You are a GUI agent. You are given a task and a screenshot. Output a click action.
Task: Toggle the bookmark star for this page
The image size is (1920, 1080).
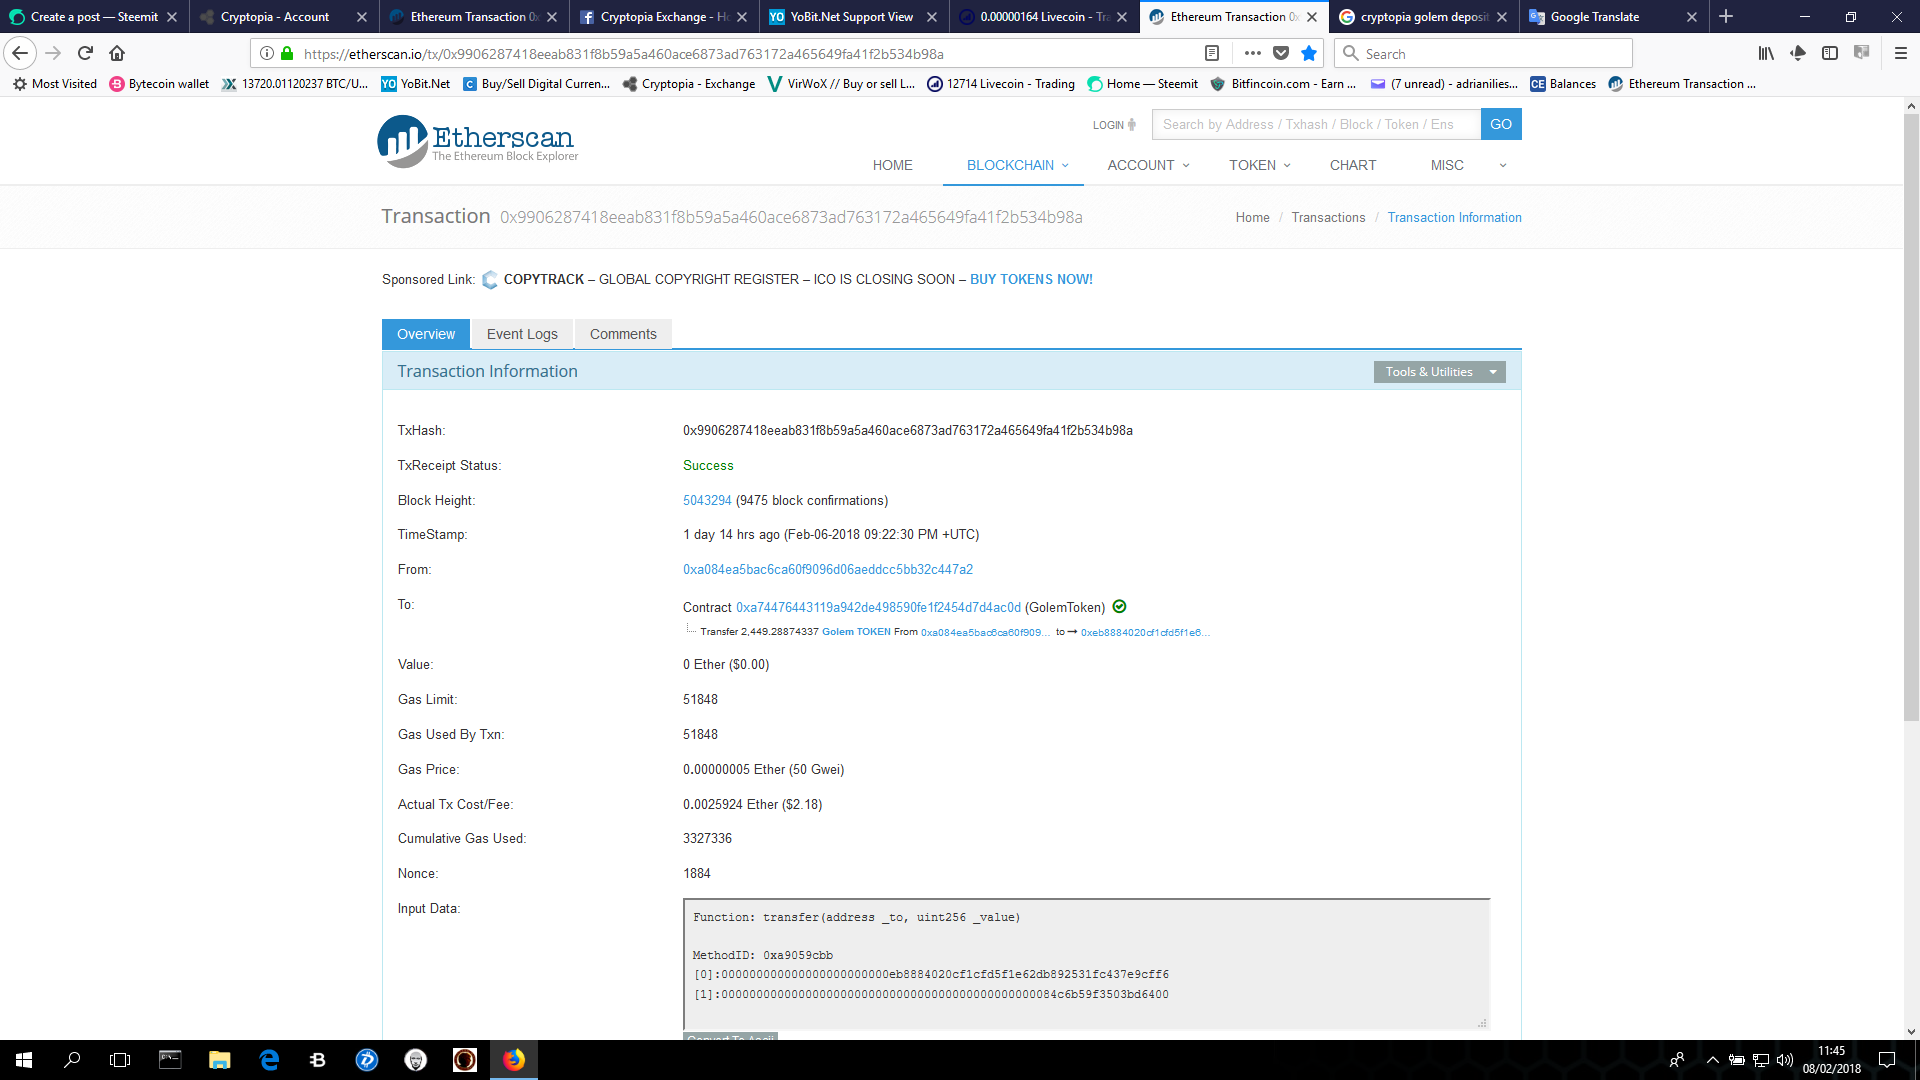click(1310, 54)
